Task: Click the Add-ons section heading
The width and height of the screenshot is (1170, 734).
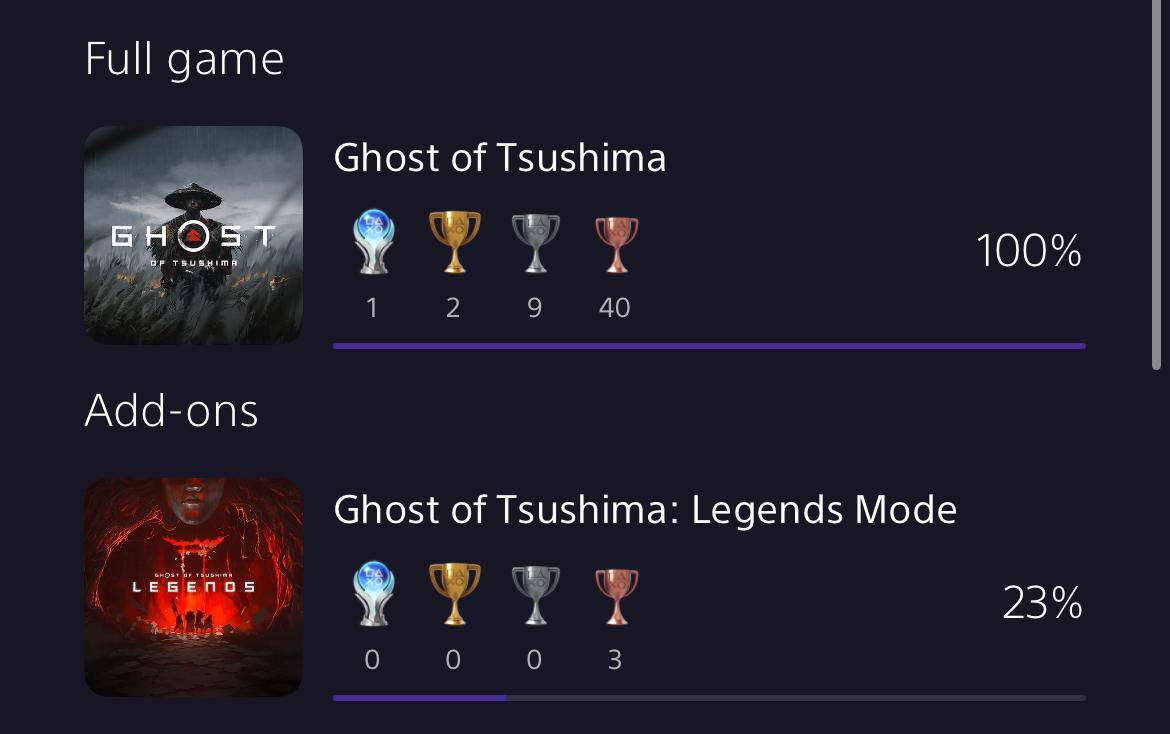Action: click(171, 411)
